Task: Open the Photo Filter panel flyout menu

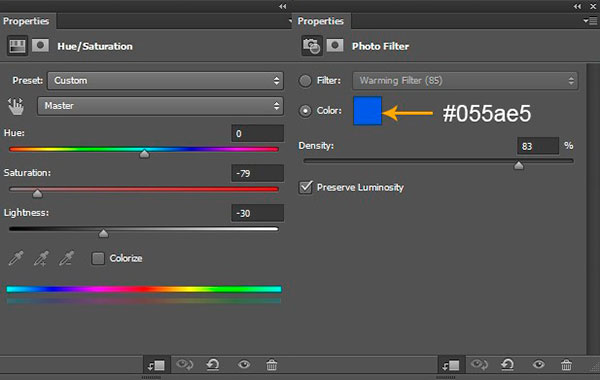Action: (590, 21)
